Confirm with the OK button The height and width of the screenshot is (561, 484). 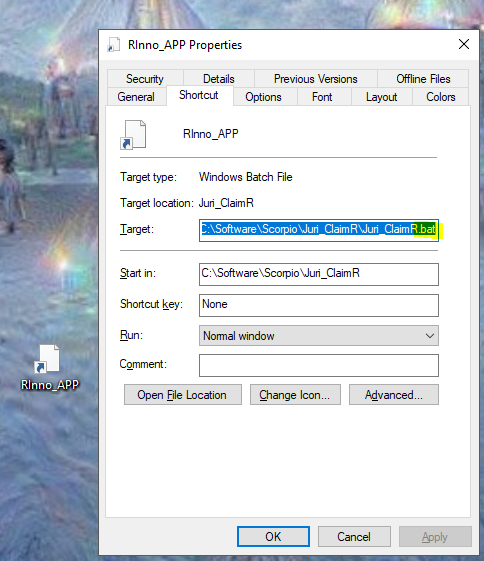point(273,536)
